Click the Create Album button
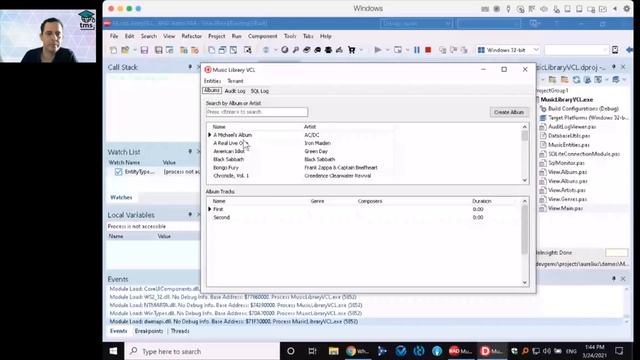The width and height of the screenshot is (640, 360). 509,112
